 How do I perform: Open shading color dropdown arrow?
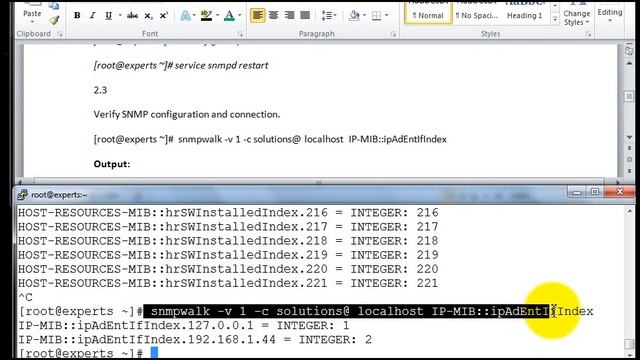point(364,16)
